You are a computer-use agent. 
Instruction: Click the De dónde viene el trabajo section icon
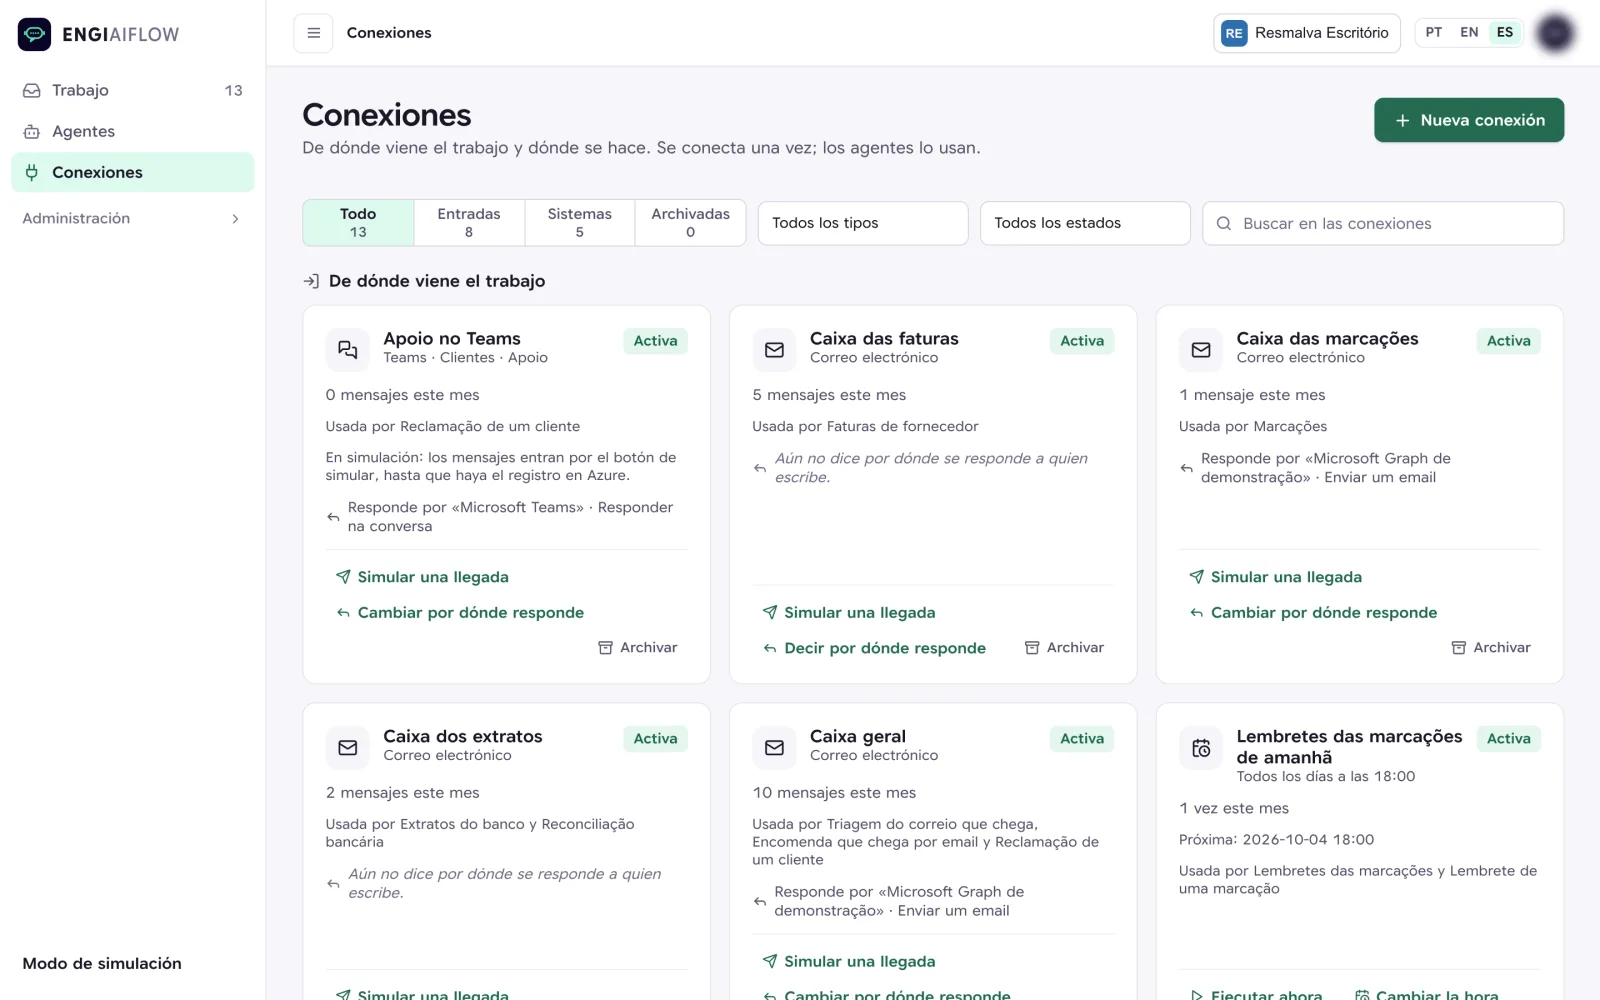pos(311,281)
